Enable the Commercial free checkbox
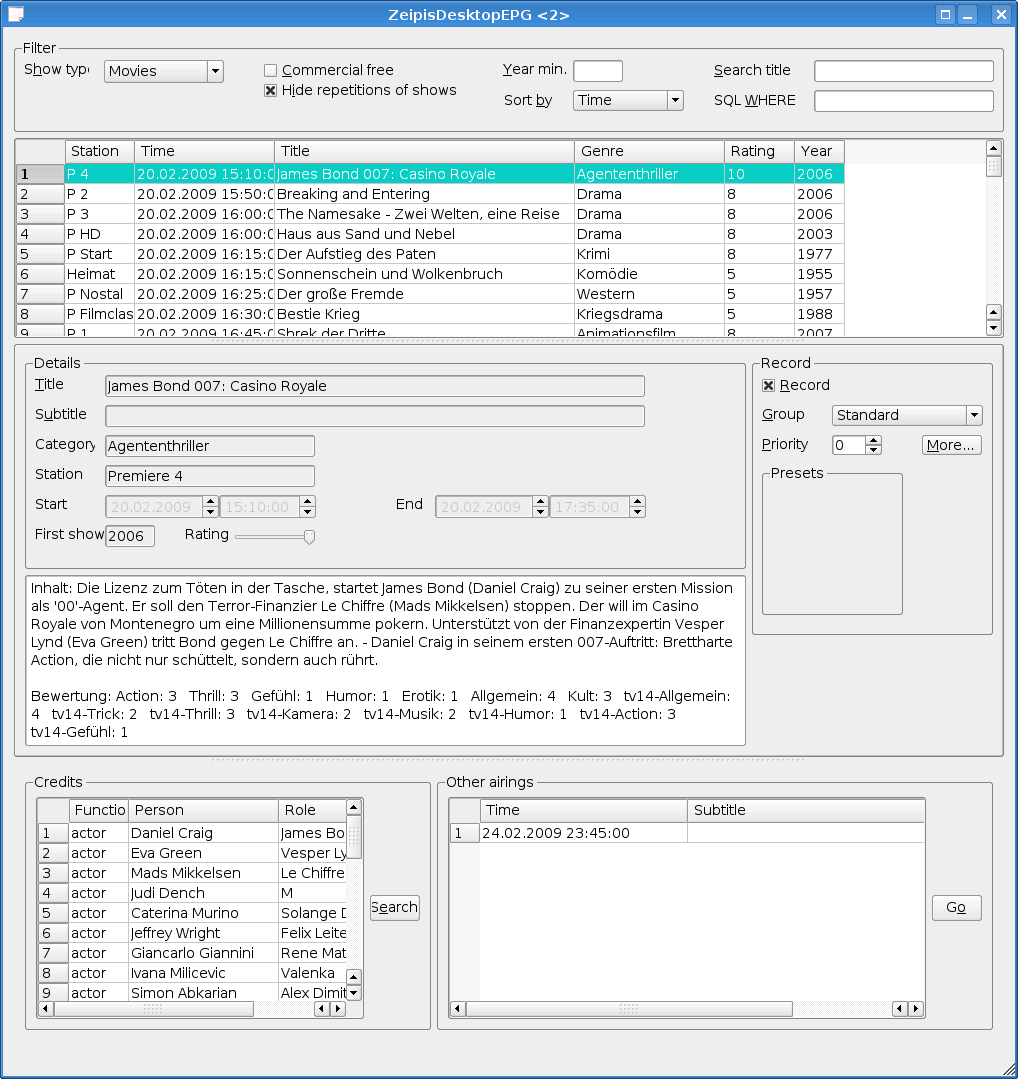Screen dimensions: 1018x1079 click(270, 71)
